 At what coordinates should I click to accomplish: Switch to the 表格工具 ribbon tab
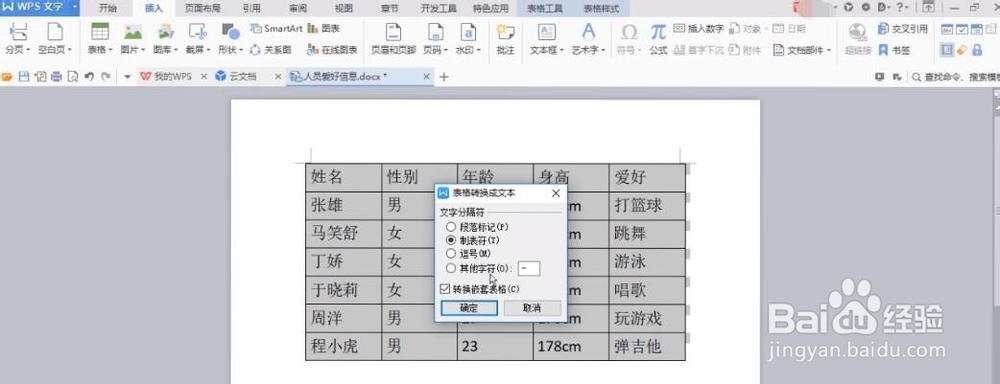click(x=544, y=8)
